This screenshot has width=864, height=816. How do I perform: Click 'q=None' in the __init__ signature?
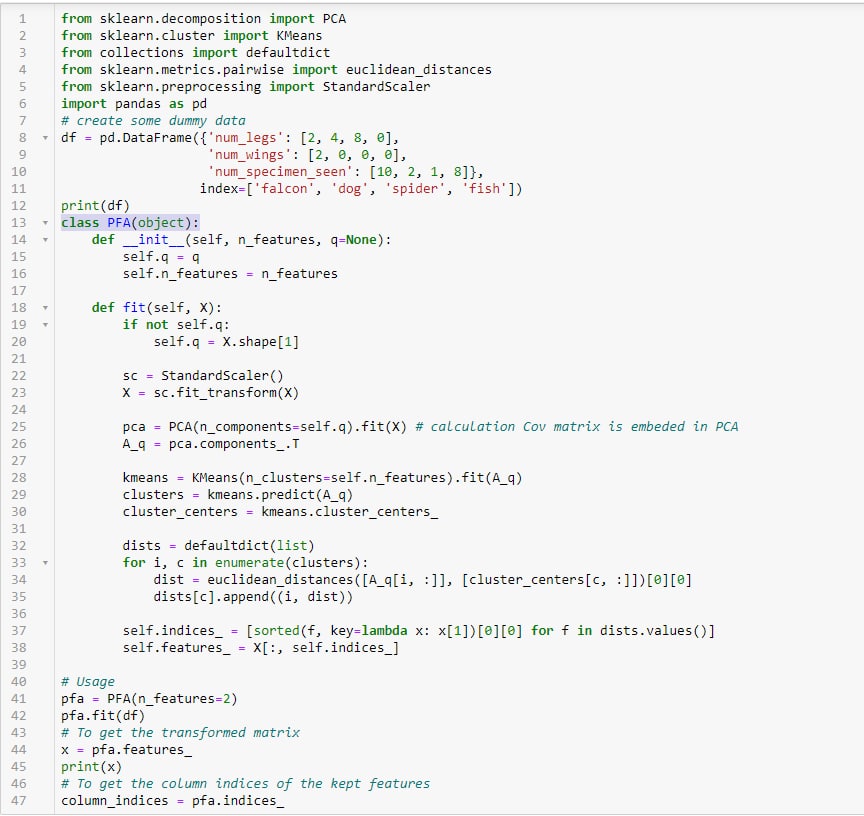(354, 240)
